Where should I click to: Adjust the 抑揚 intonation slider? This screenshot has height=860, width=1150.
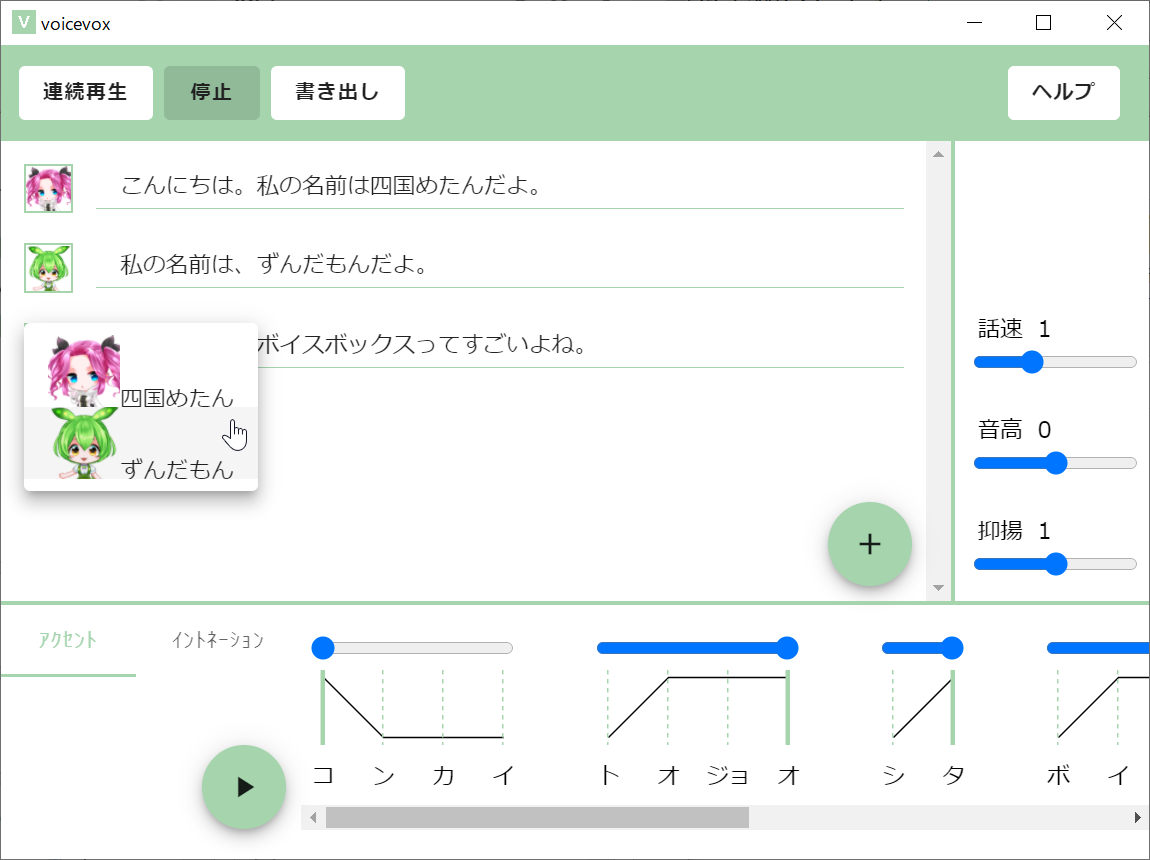coord(1055,564)
